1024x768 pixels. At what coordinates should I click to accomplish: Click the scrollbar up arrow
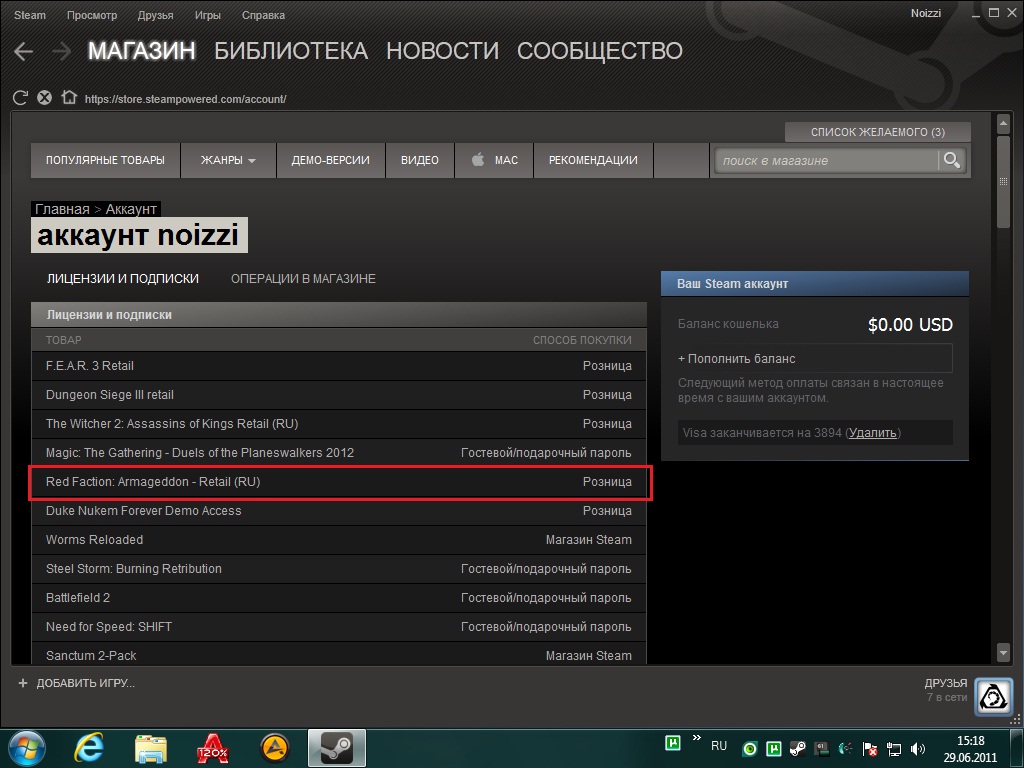click(1004, 122)
